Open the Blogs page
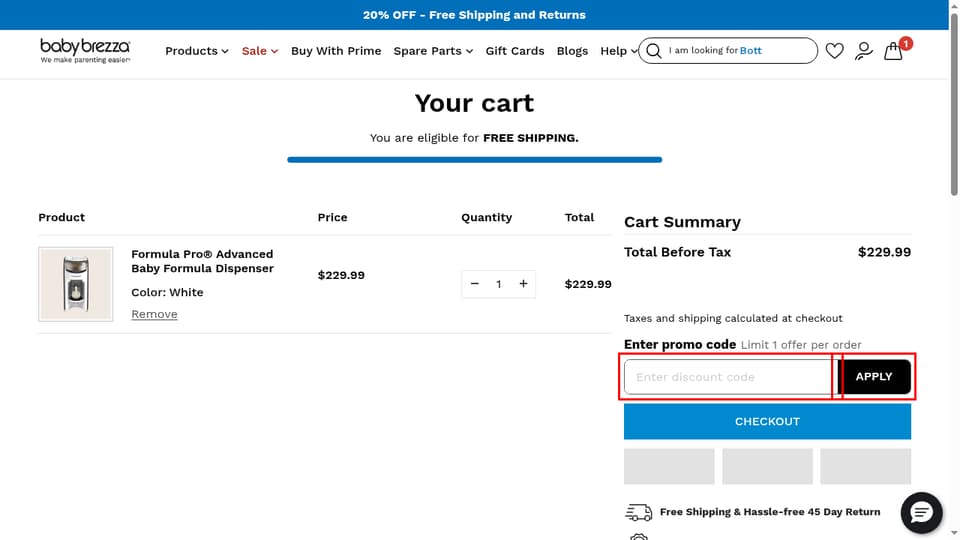 point(572,51)
